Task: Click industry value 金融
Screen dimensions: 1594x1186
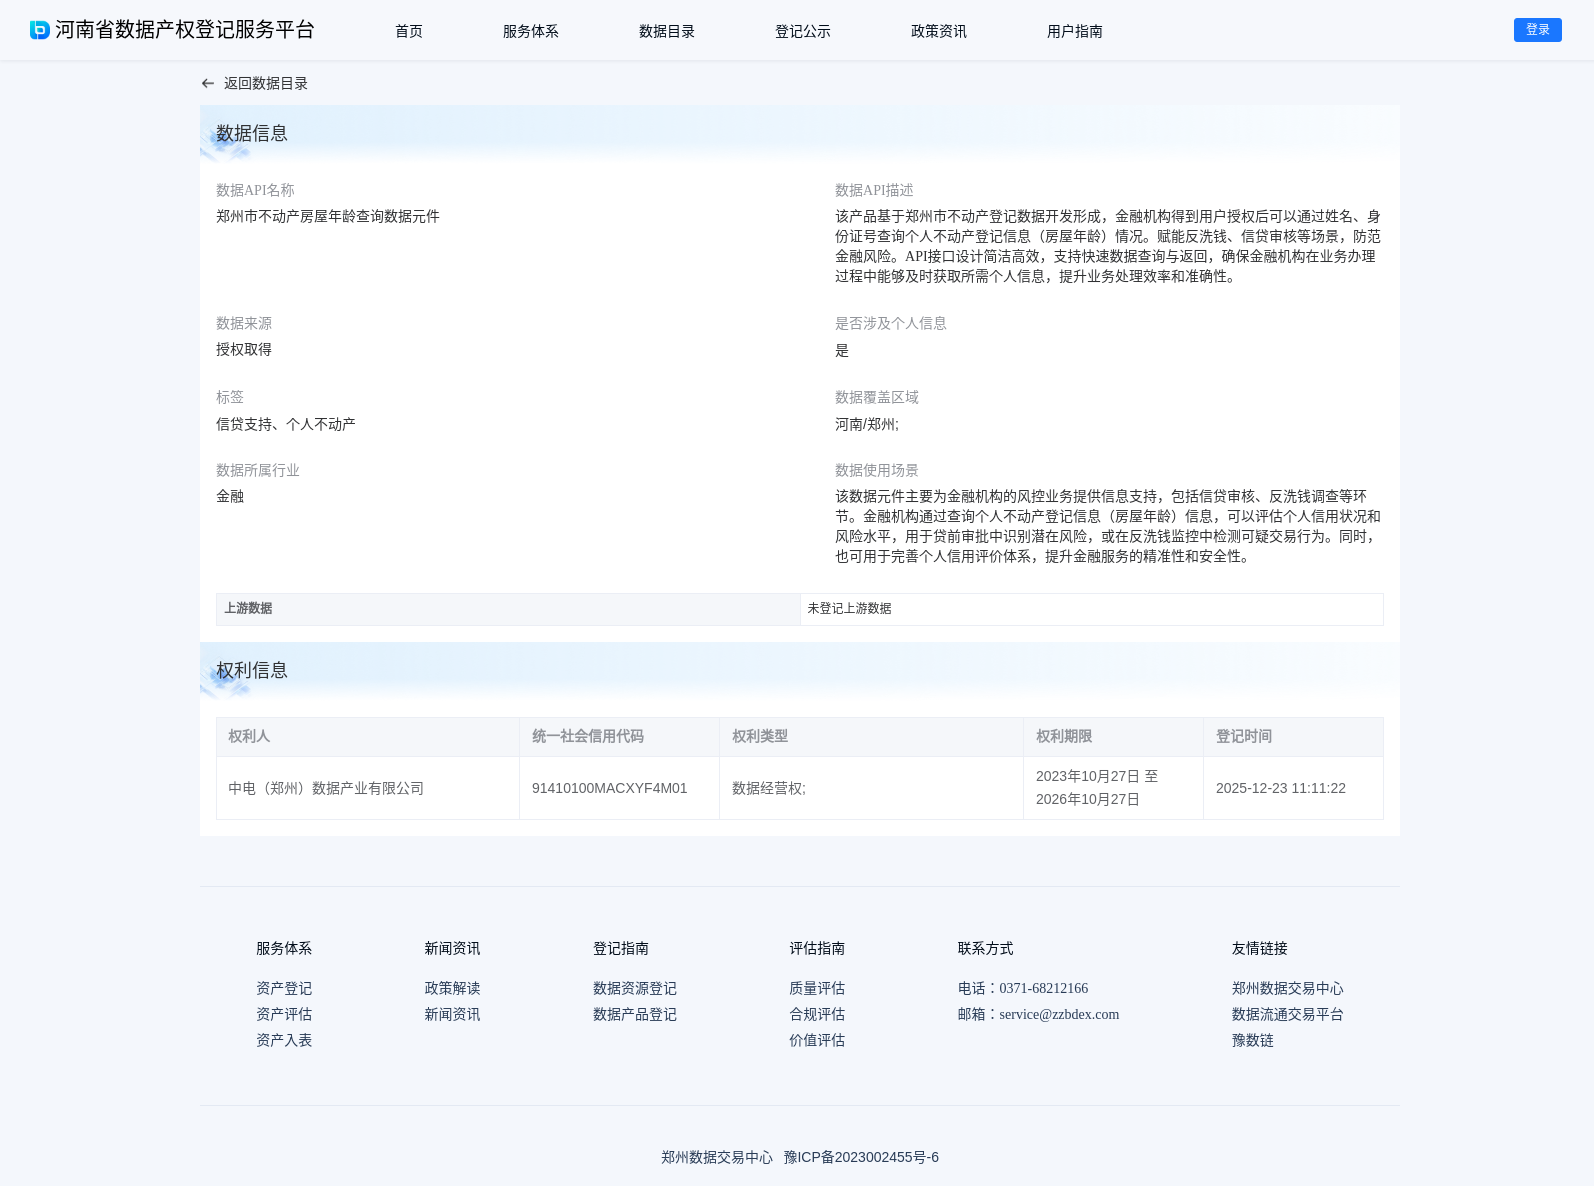Action: coord(230,496)
